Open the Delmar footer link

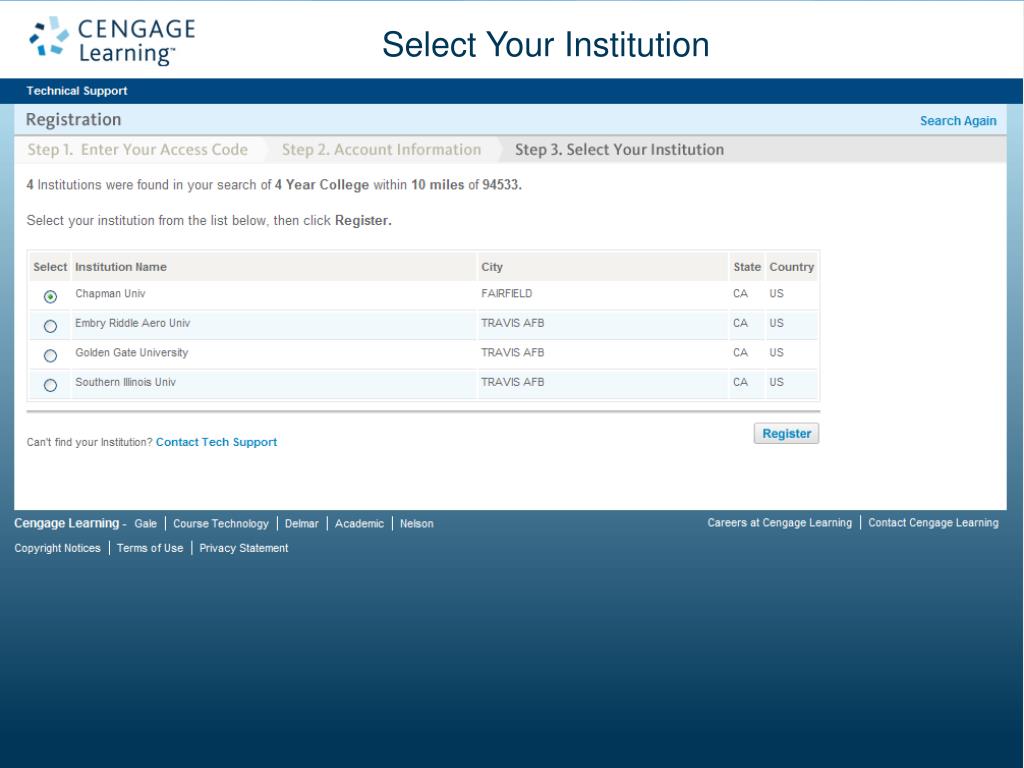click(x=302, y=524)
